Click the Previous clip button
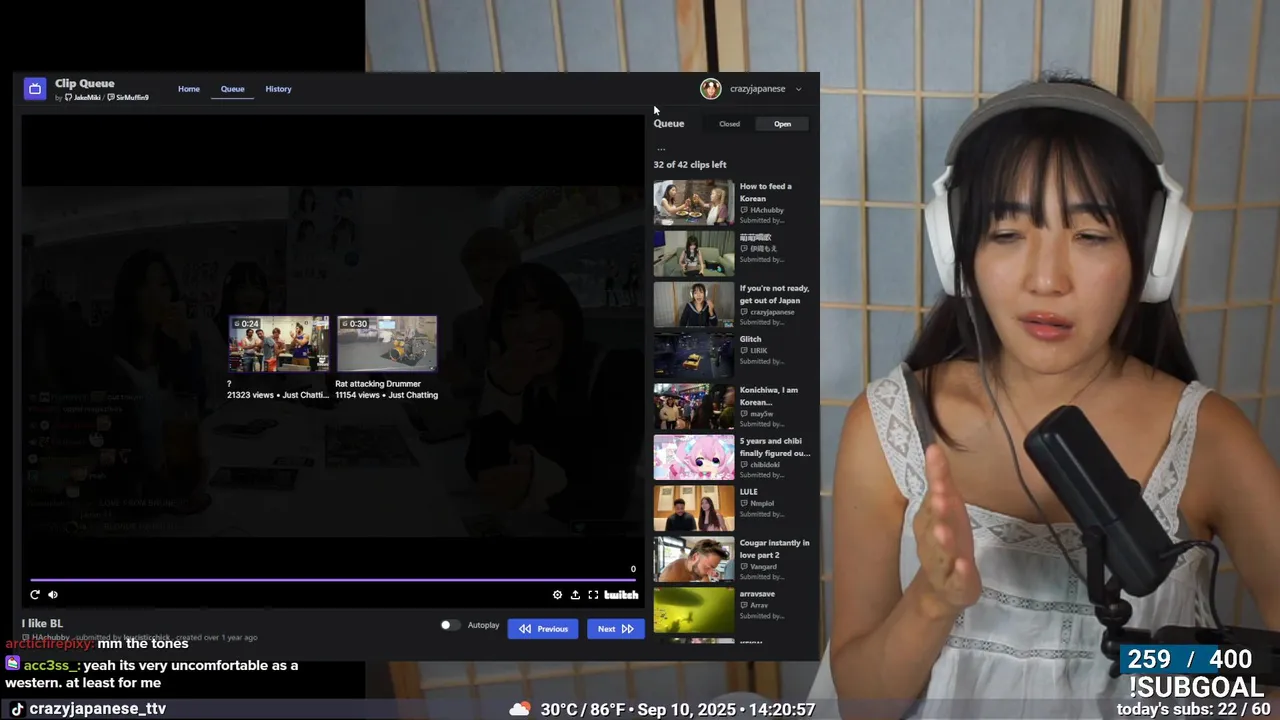 tap(543, 629)
